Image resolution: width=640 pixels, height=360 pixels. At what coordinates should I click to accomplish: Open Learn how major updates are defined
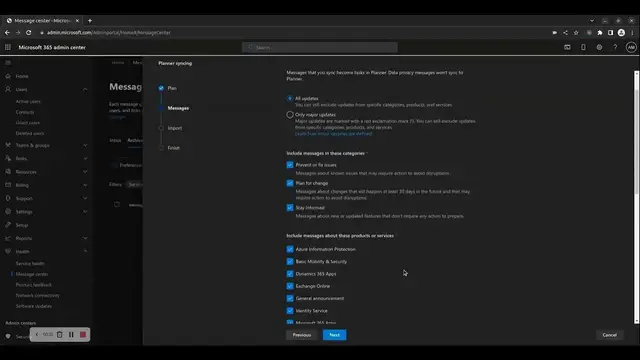333,134
